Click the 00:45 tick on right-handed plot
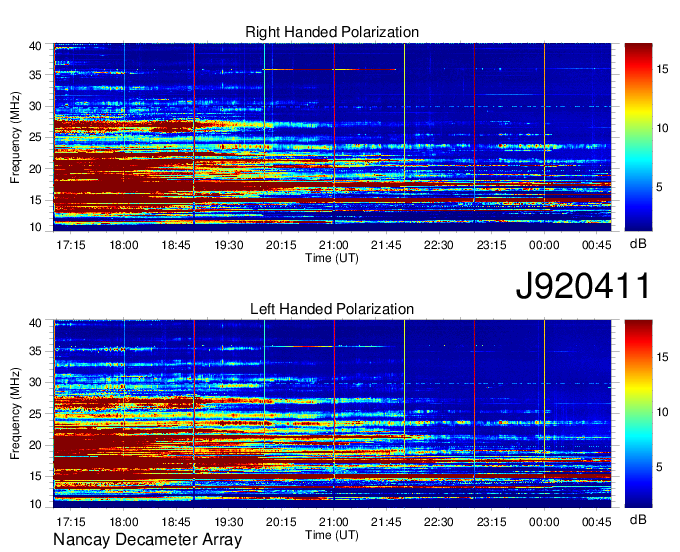Screen dimensions: 680x552 coord(596,245)
